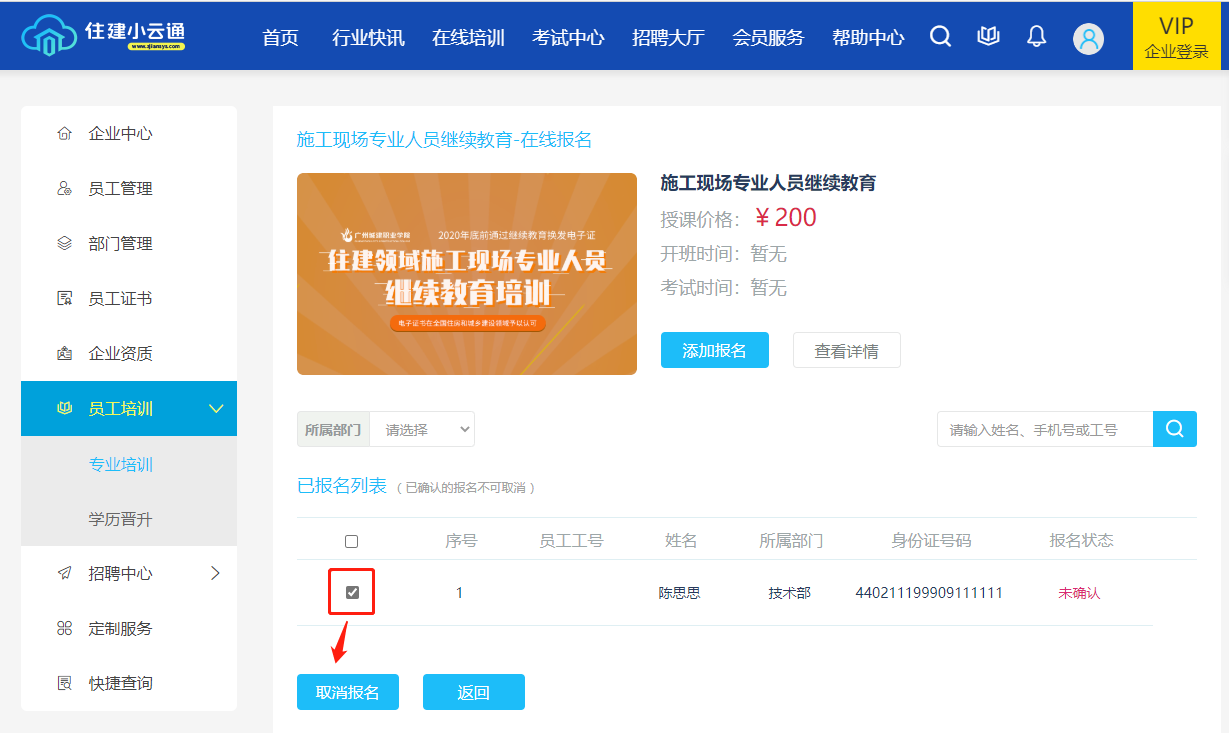Viewport: 1229px width, 733px height.
Task: Toggle the select-all checkbox in table header
Action: 351,541
